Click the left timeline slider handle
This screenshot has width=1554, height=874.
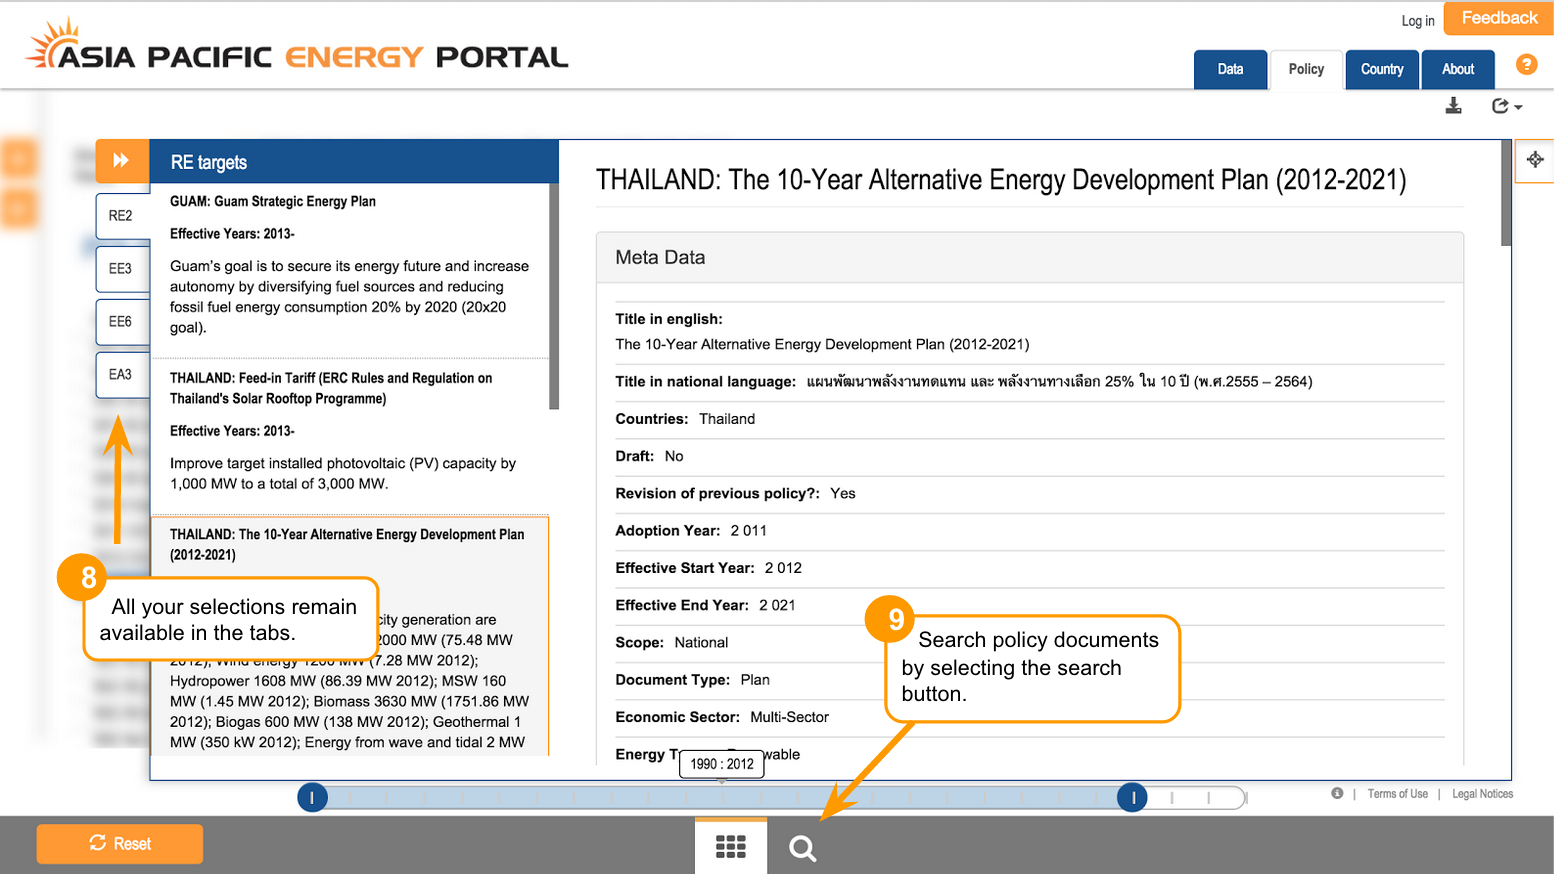coord(312,797)
